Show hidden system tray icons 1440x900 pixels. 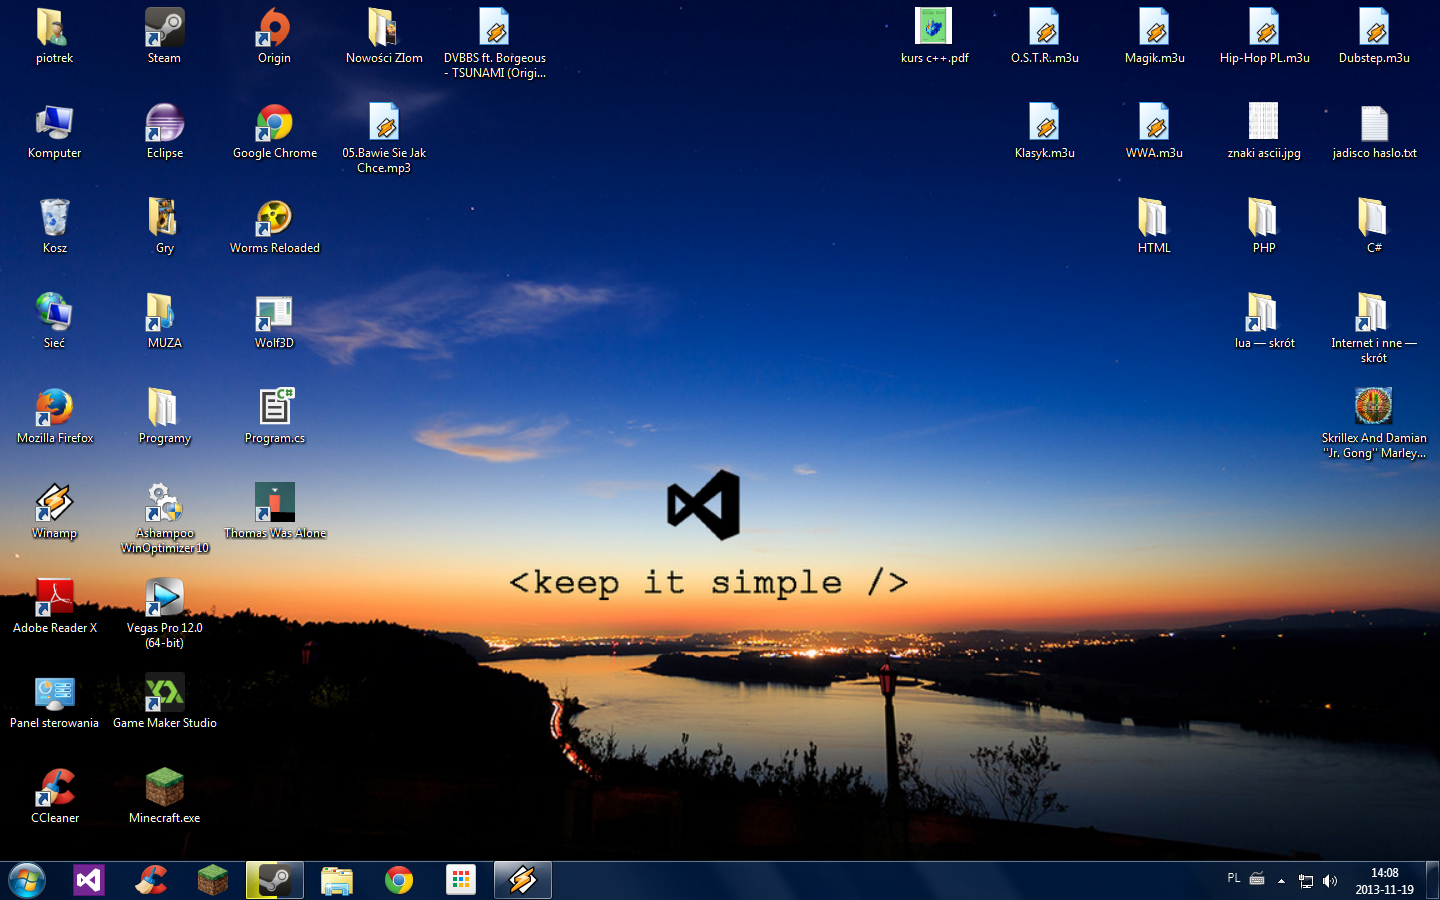coord(1281,881)
